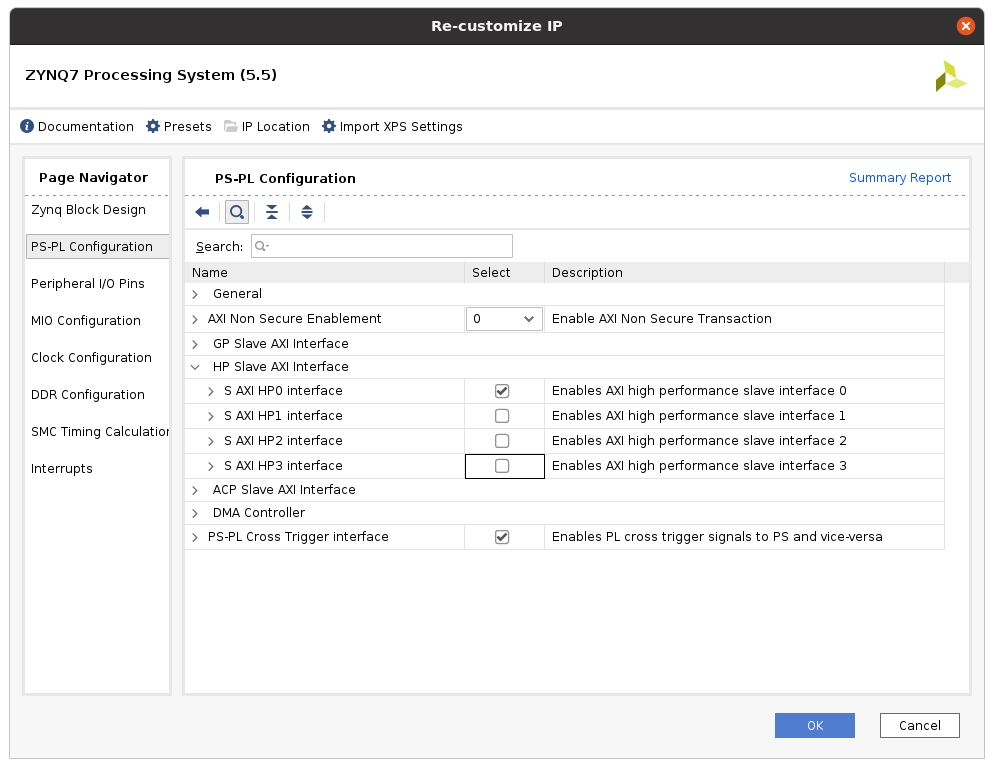This screenshot has height=768, width=994.
Task: Click 'Enables PL cross trigger signals' description
Action: (716, 537)
